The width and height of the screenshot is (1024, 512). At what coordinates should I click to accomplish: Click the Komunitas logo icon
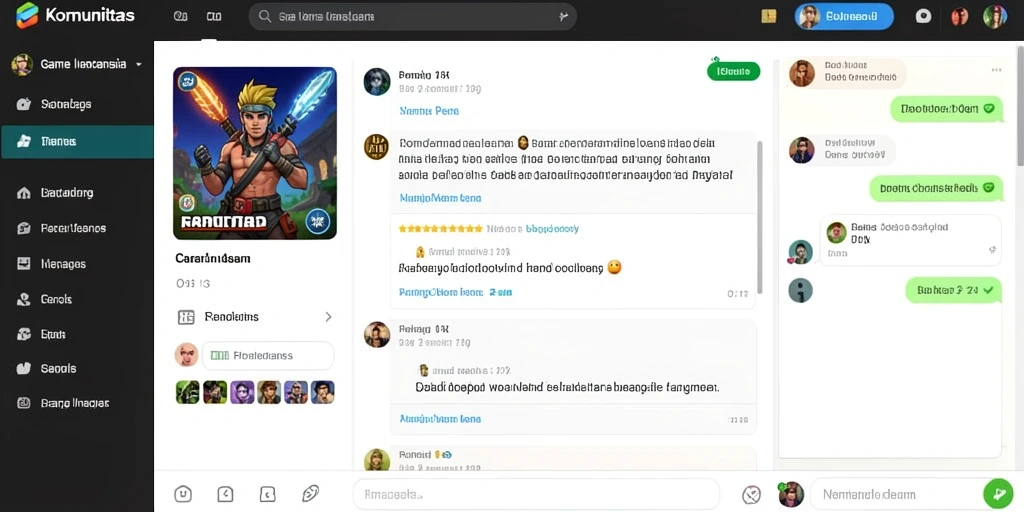pos(27,16)
